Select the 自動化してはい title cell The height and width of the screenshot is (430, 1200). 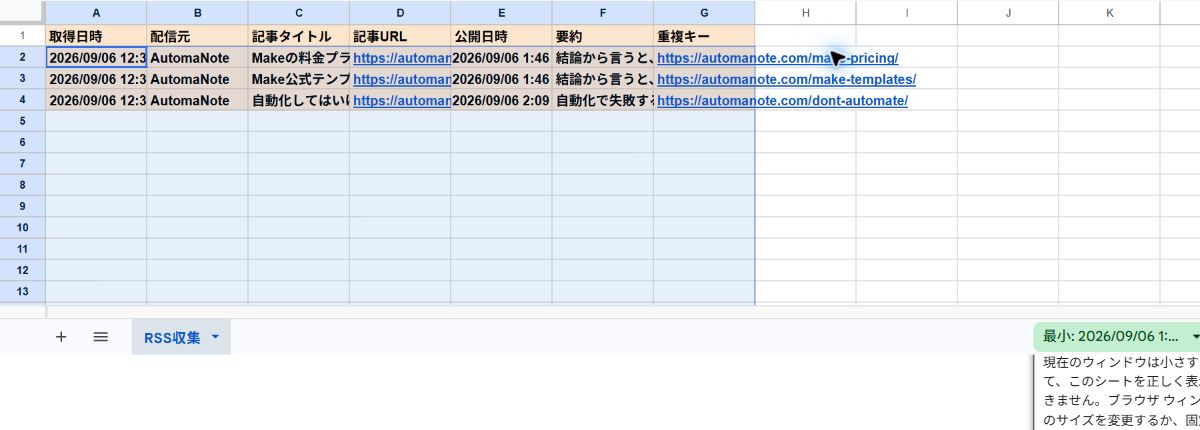pos(299,100)
